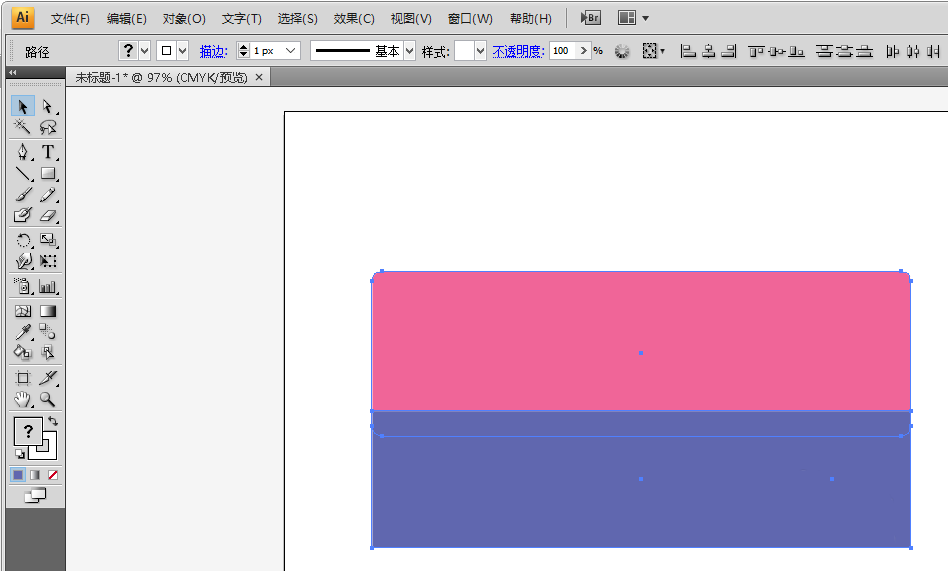Open Recolor Artwork color wheel
948x571 pixels.
pyautogui.click(x=622, y=51)
